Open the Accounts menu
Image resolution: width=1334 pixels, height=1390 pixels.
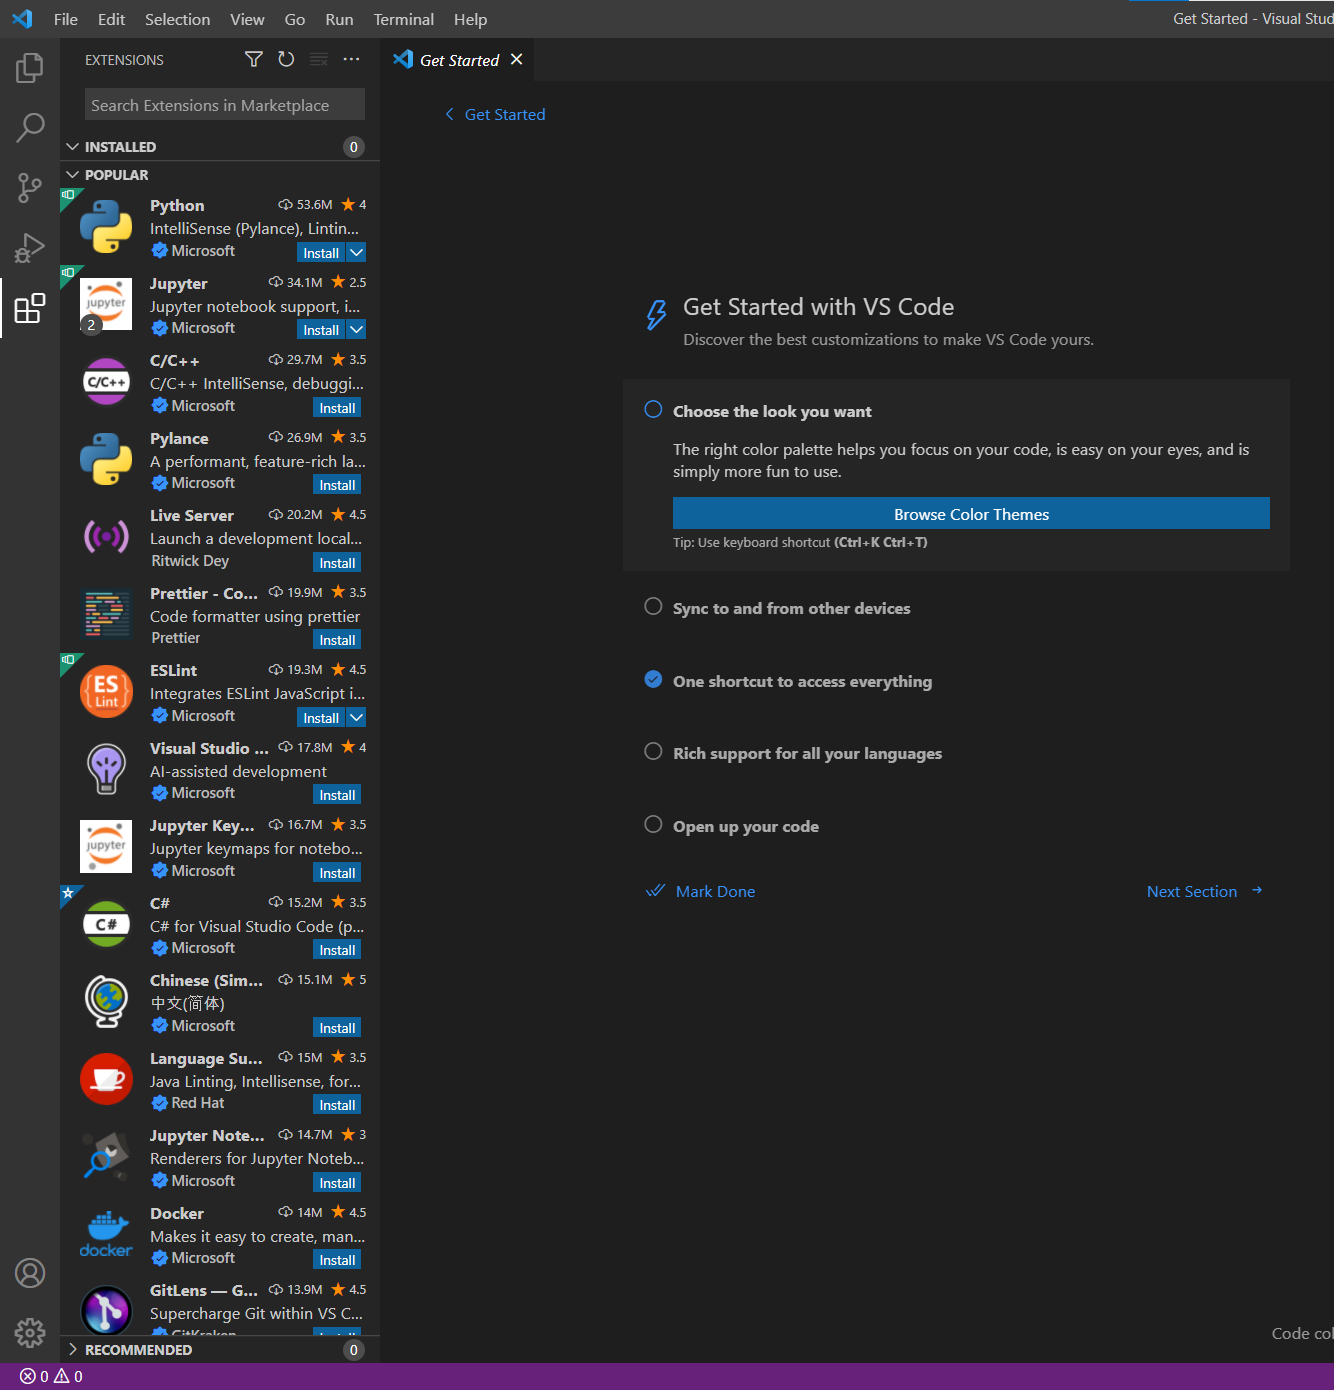tap(29, 1273)
